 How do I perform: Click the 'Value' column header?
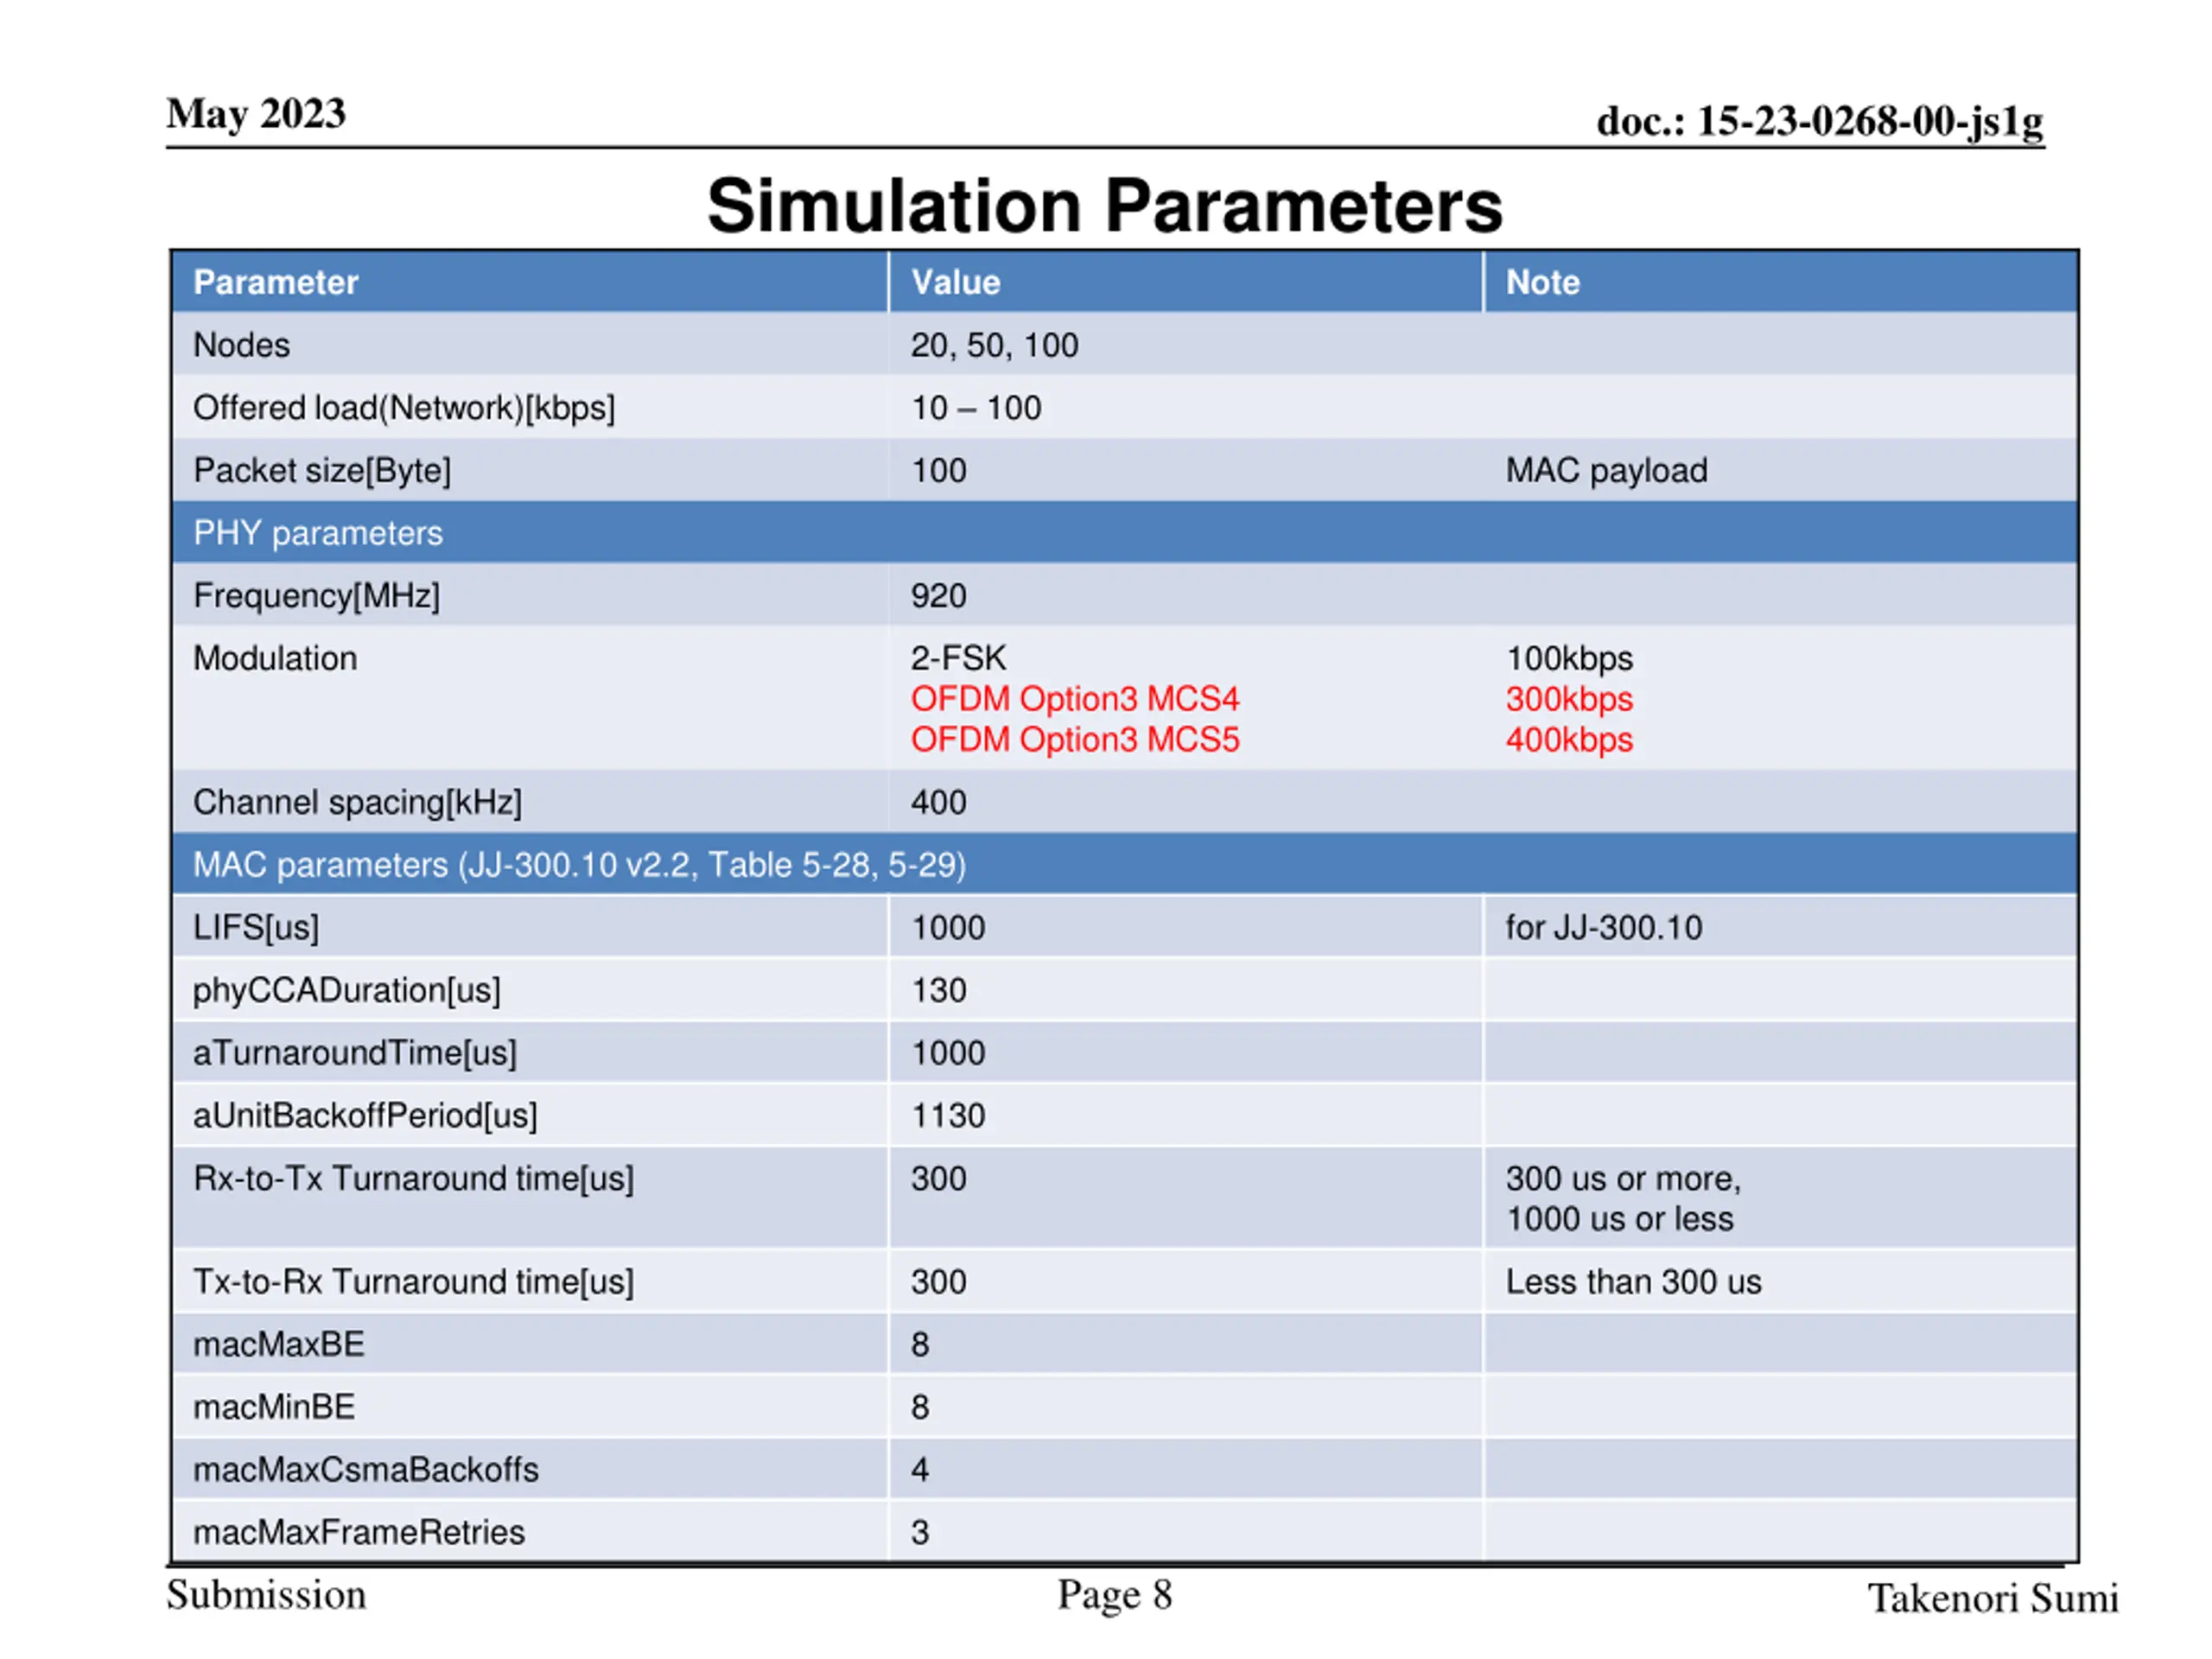tap(1186, 282)
